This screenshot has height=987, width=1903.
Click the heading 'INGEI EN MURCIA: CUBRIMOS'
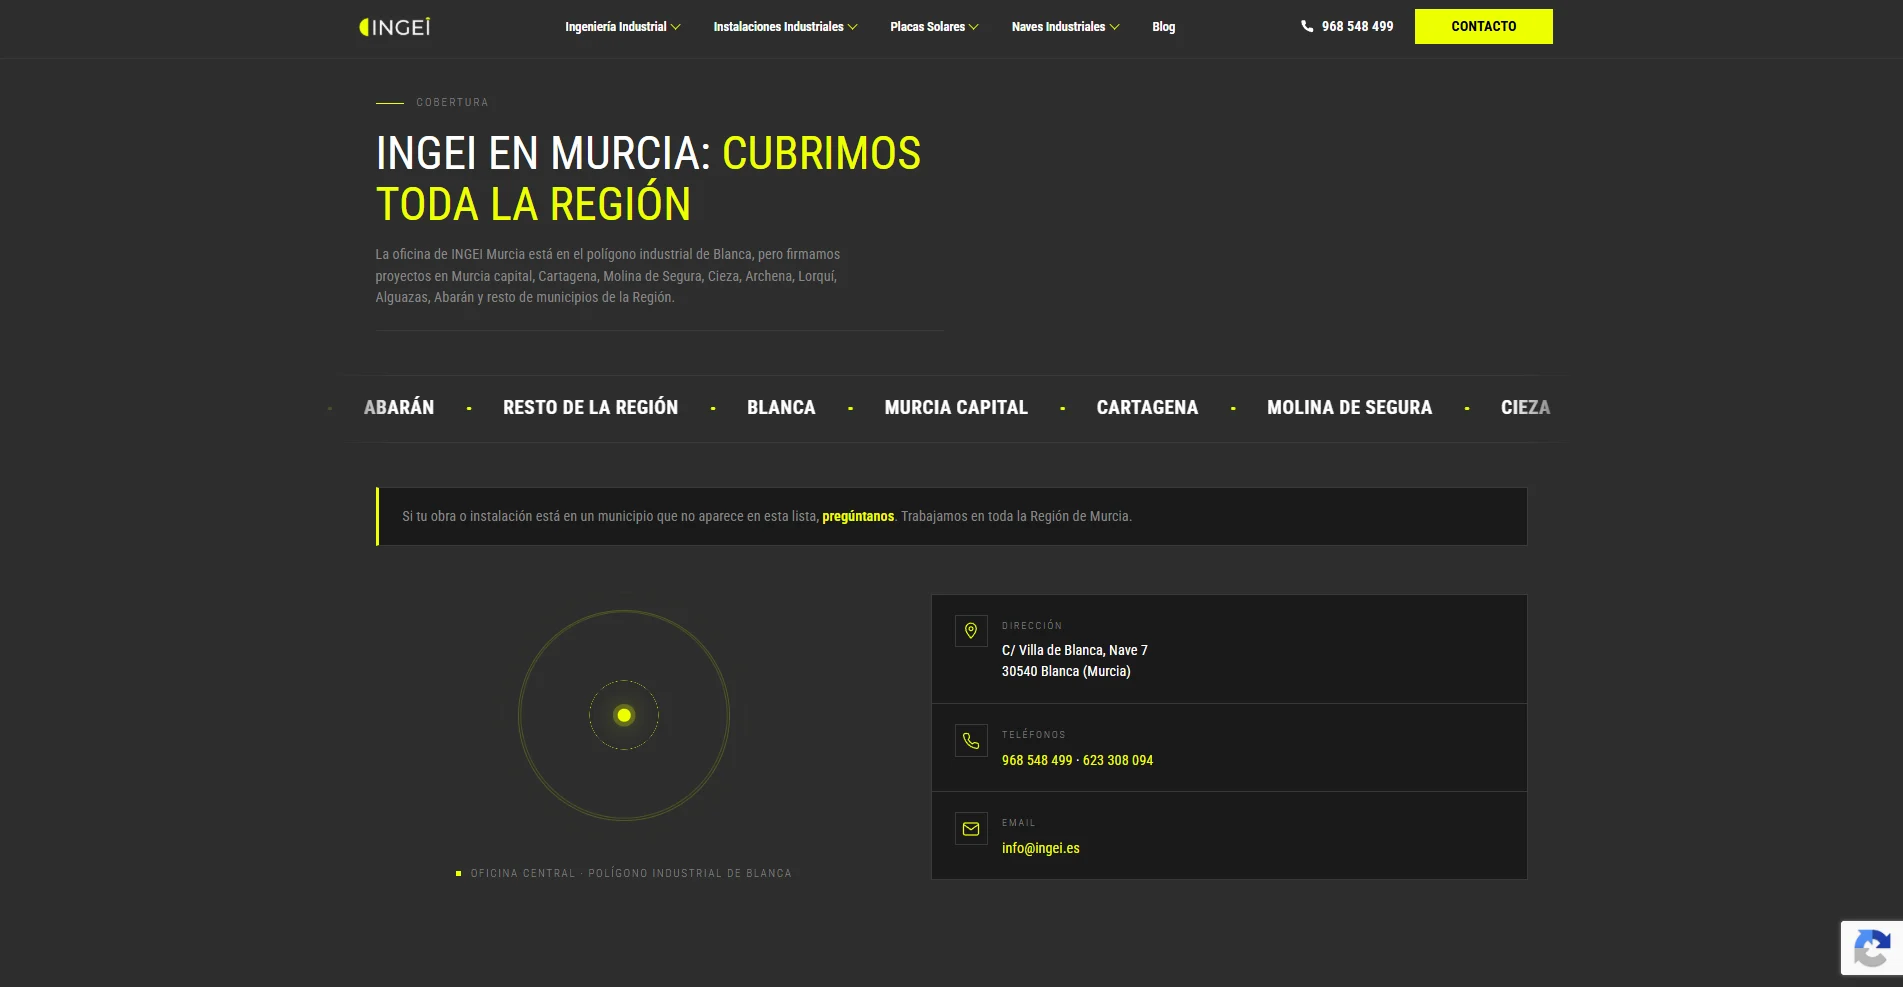point(648,153)
